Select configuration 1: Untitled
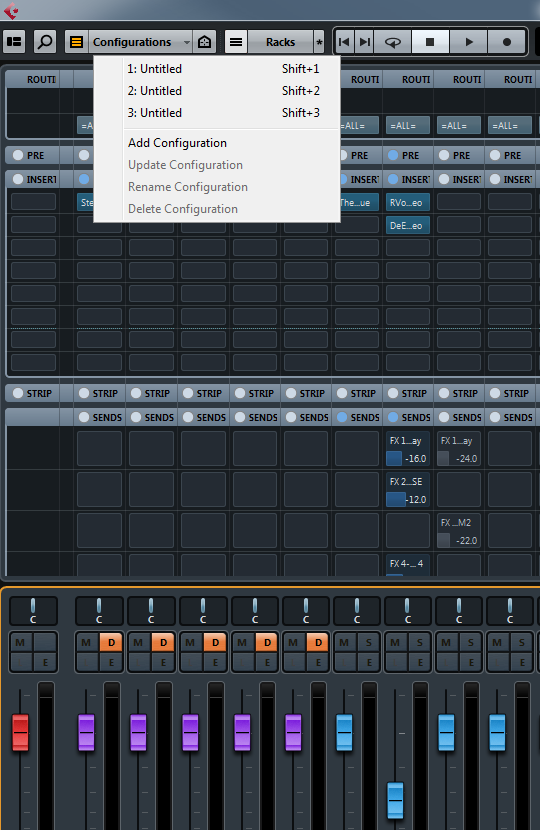The height and width of the screenshot is (830, 540). [217, 69]
